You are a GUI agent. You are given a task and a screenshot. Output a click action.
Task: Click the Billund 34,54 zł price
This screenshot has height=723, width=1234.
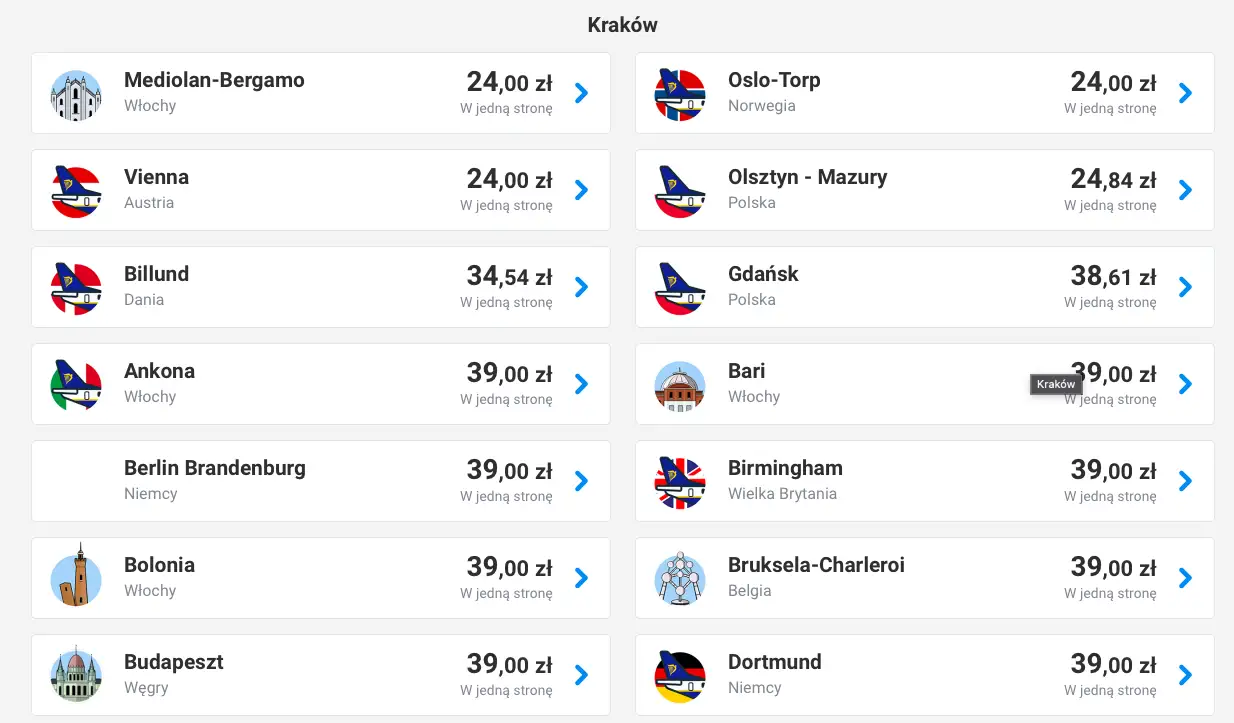(509, 275)
